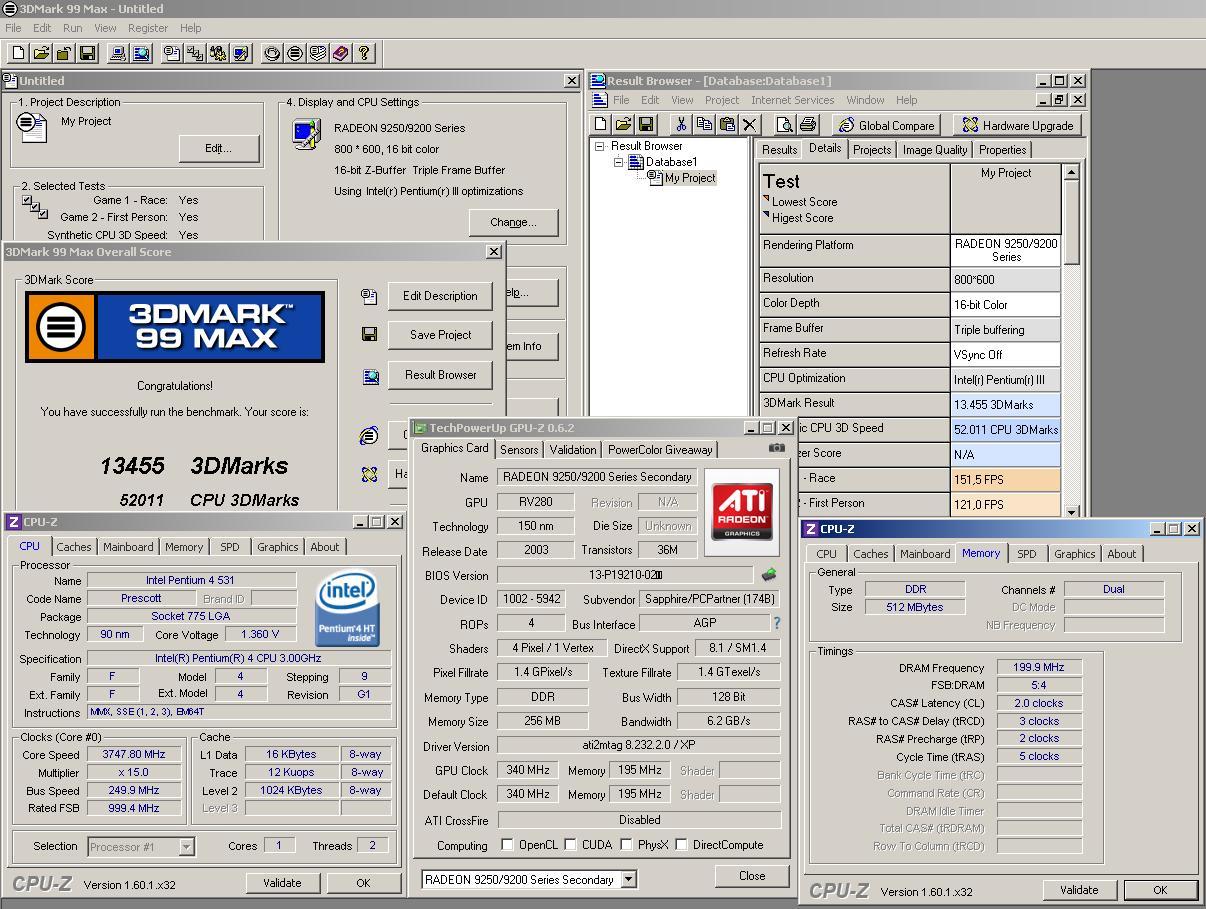Click the DRAM Frequency 199.9 MHz value
The image size is (1206, 909).
tap(1039, 668)
